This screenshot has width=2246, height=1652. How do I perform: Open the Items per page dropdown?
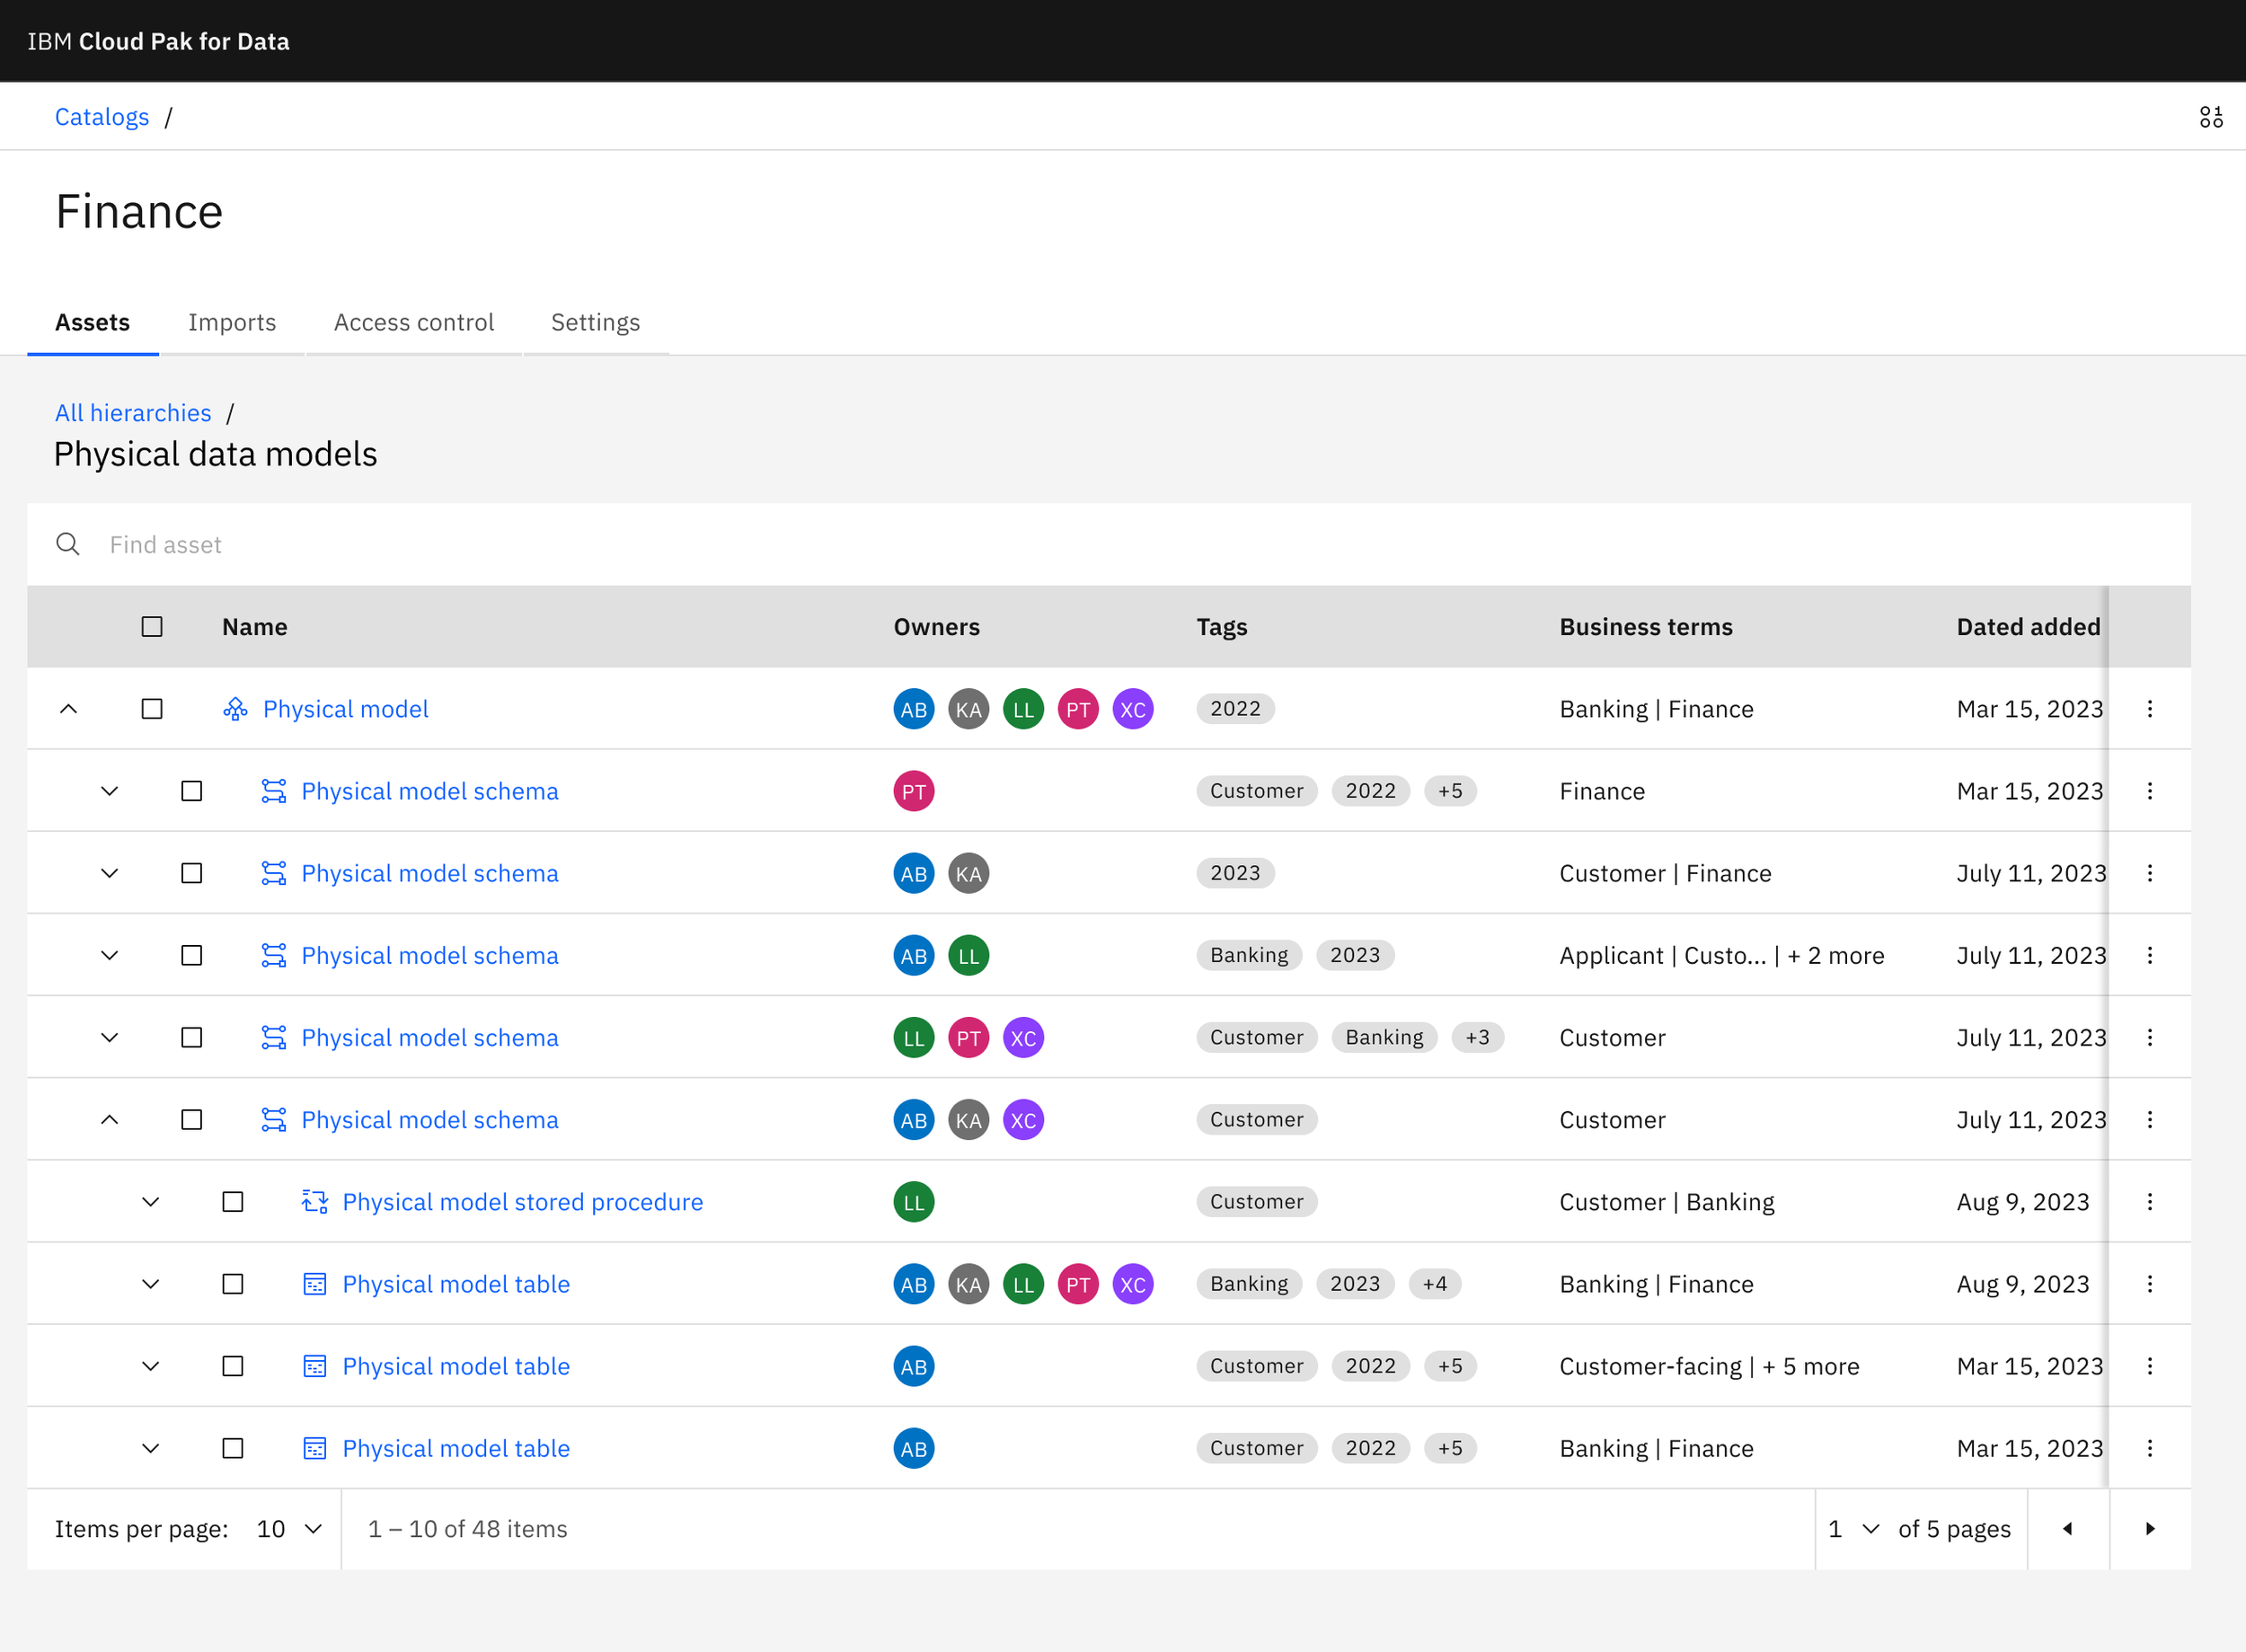[x=289, y=1529]
